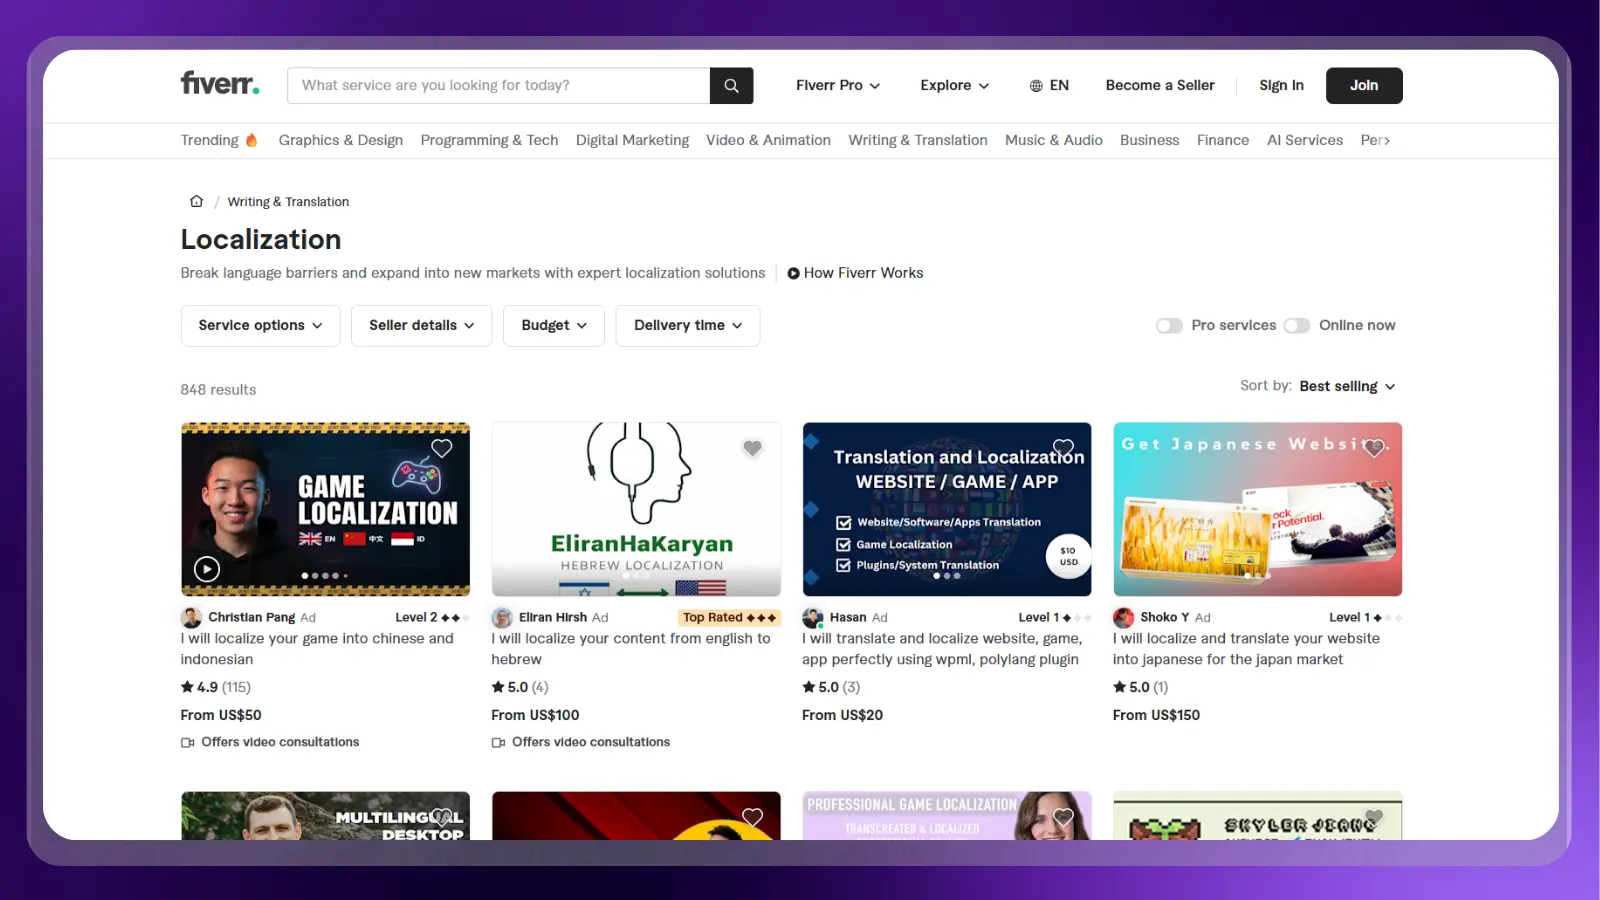Play the Game Localization gig video
Screen dimensions: 1600x900
207,569
